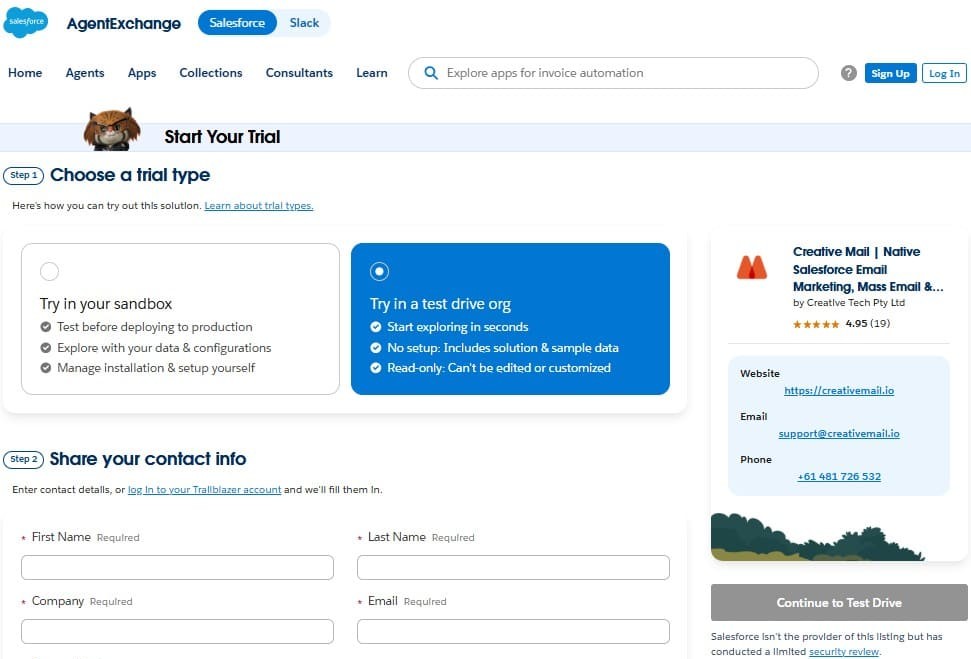Click the Step 2 badge
Image resolution: width=971 pixels, height=659 pixels.
pos(24,460)
